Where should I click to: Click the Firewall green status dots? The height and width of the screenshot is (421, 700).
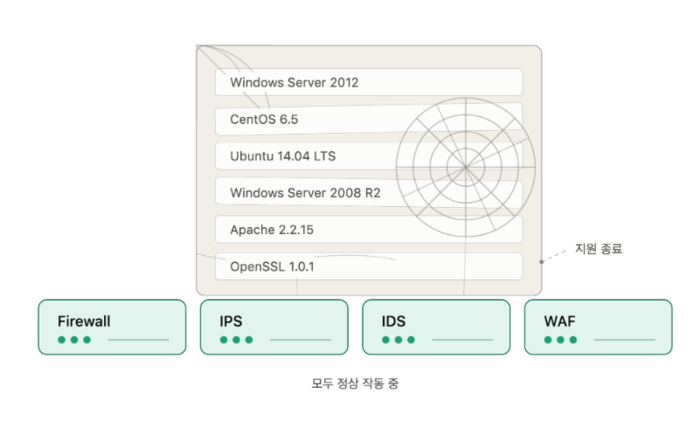(x=74, y=340)
